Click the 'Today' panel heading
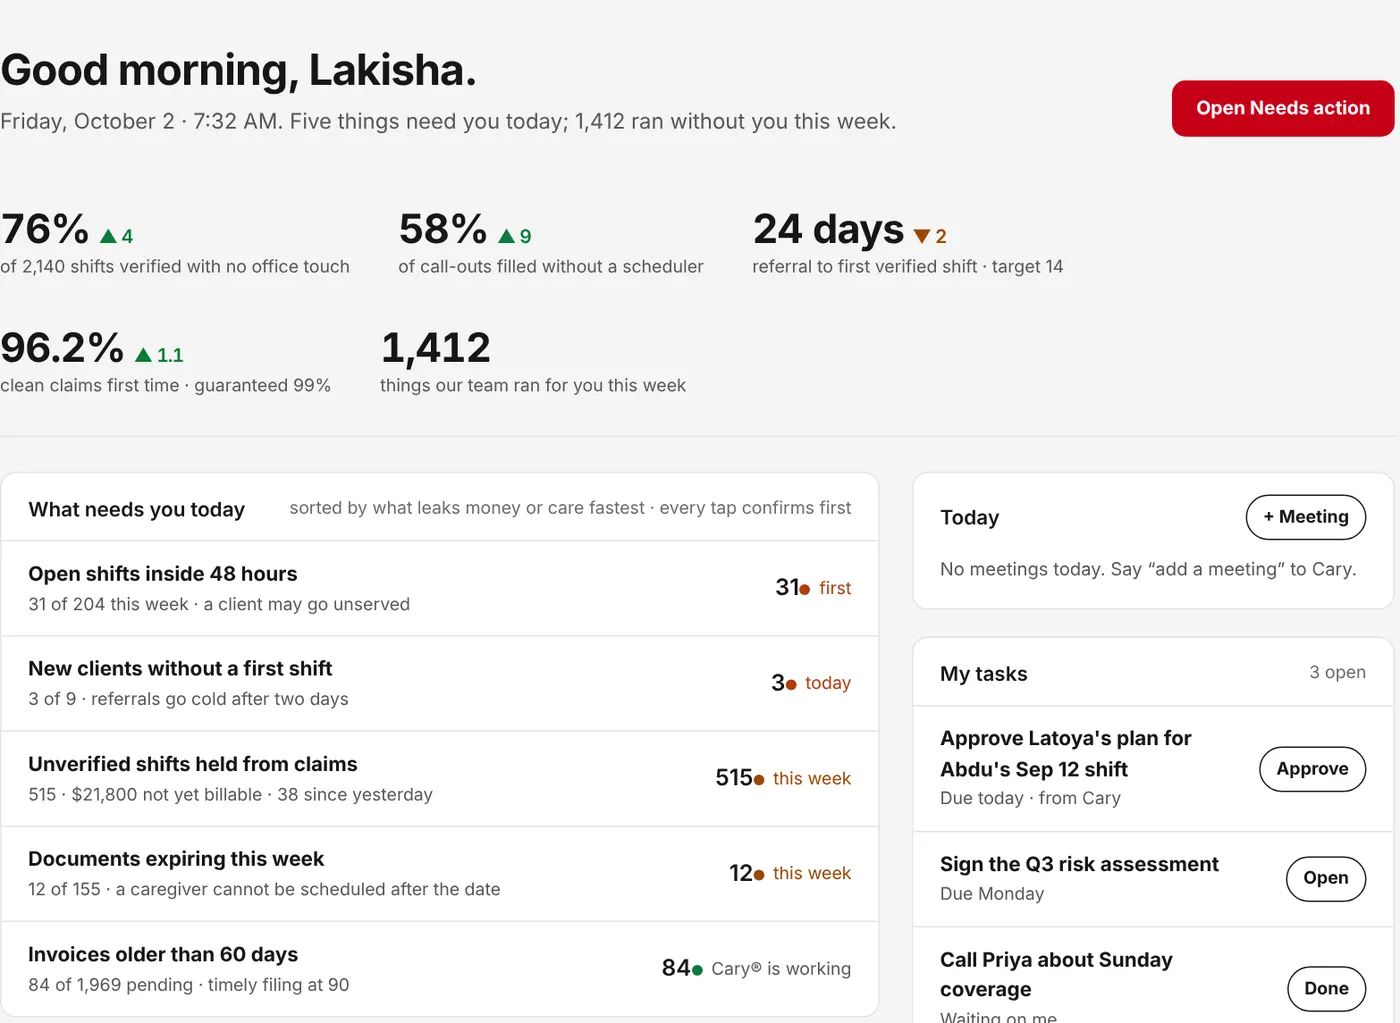The image size is (1400, 1023). 969,518
